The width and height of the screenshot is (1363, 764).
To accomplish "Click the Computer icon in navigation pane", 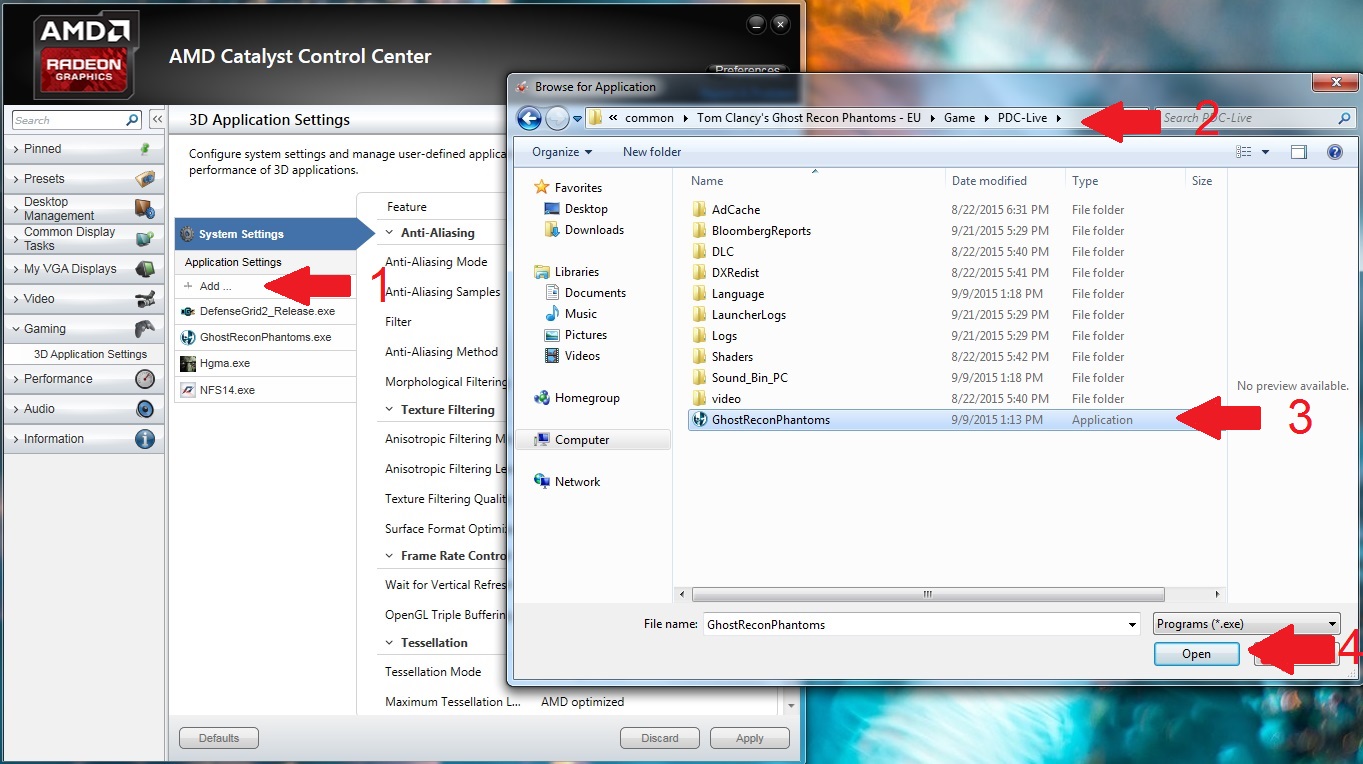I will click(x=542, y=440).
